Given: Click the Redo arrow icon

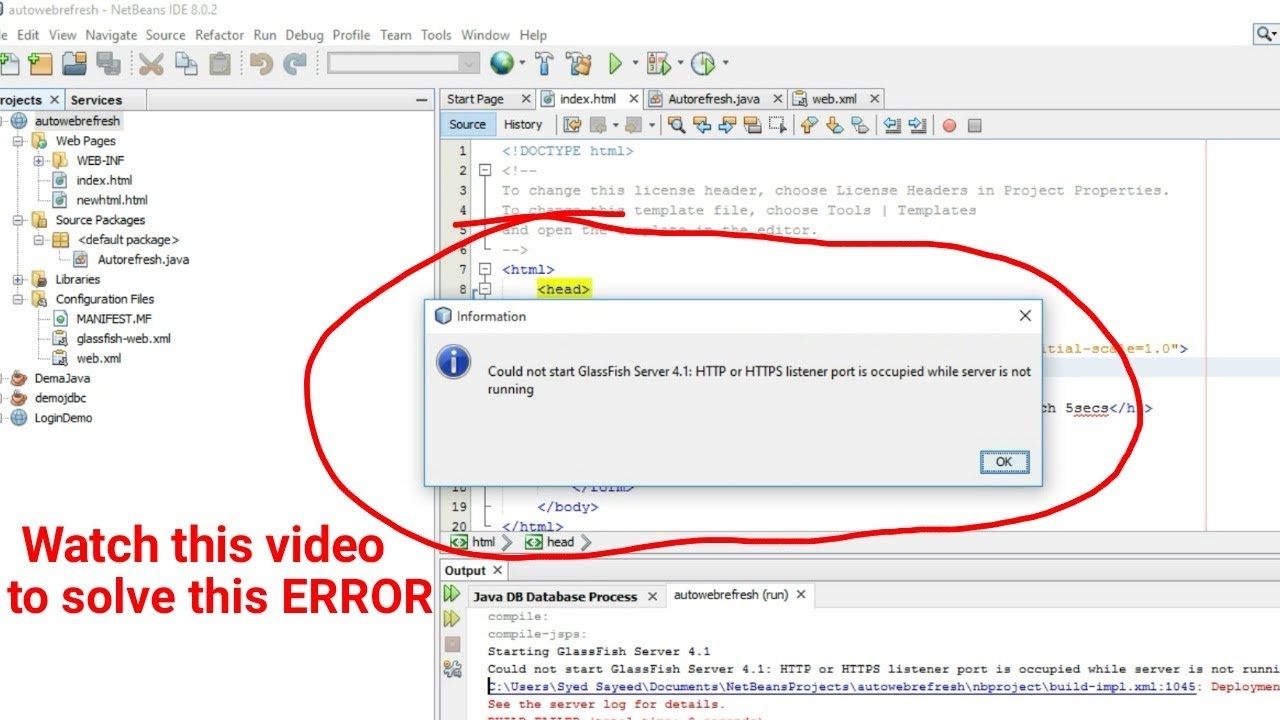Looking at the screenshot, I should click(x=295, y=64).
